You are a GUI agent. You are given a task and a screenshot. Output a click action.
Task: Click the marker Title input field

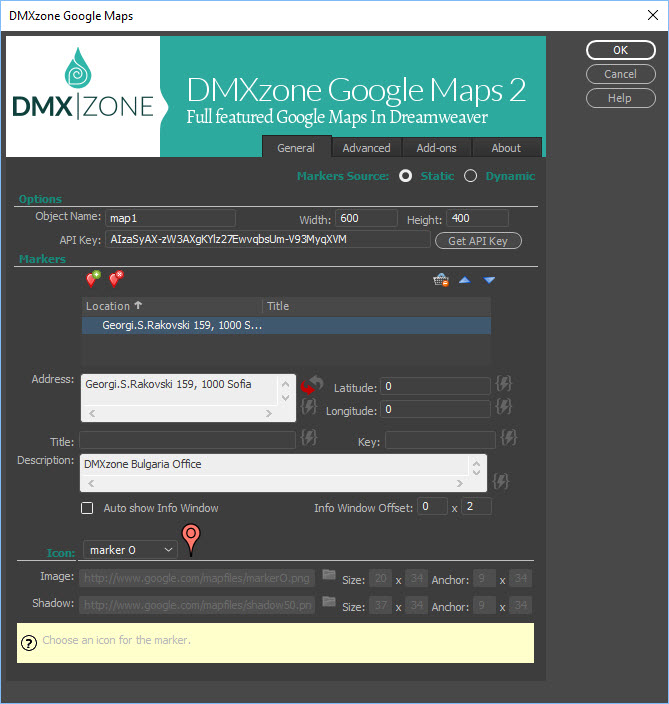pyautogui.click(x=187, y=440)
